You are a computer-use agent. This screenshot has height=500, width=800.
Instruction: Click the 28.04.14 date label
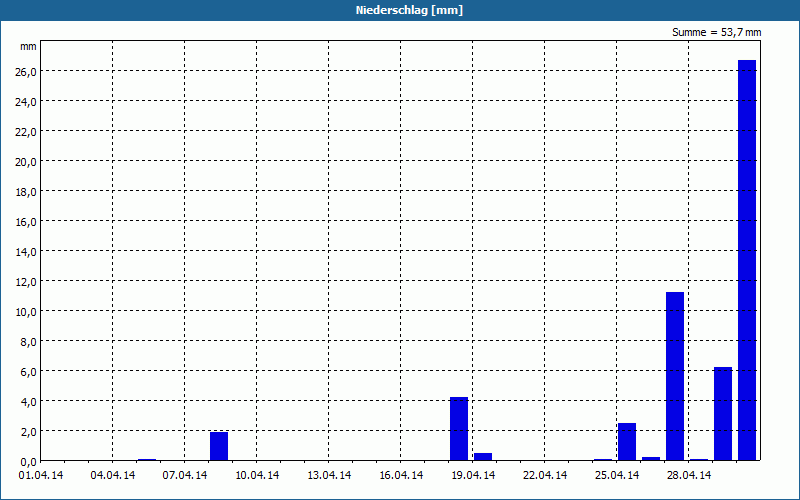pyautogui.click(x=688, y=476)
